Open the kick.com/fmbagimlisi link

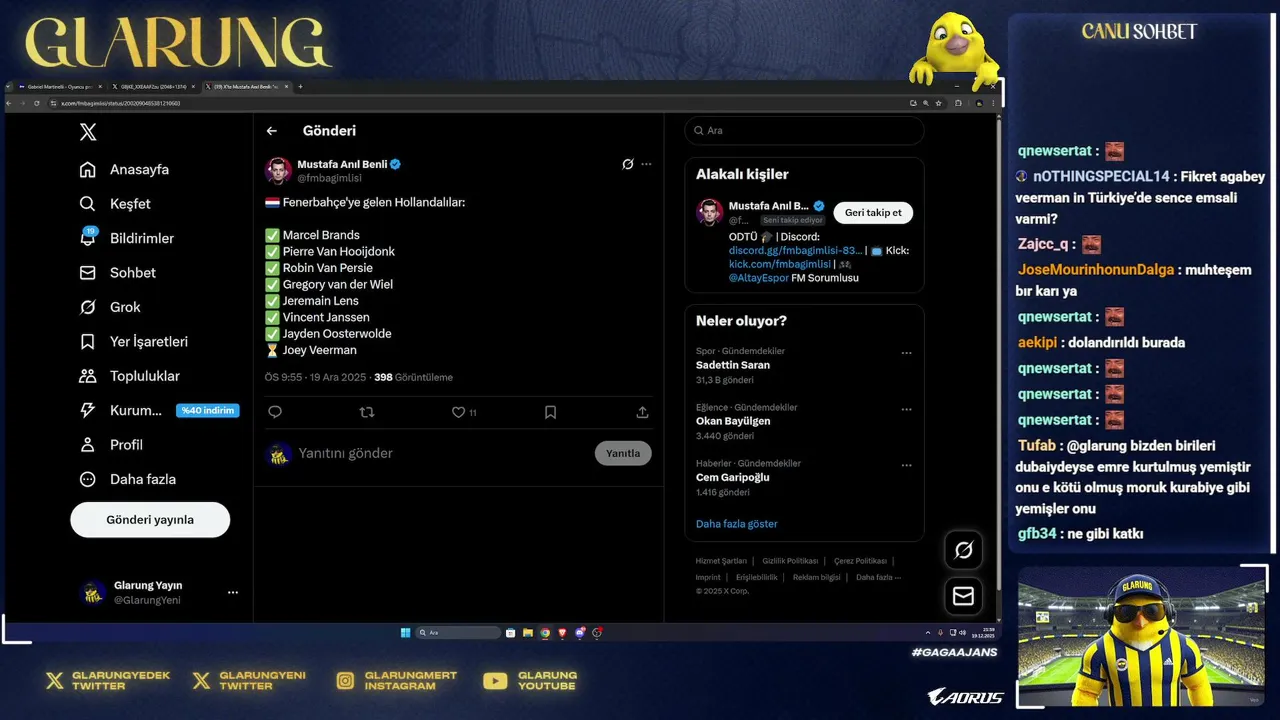780,264
